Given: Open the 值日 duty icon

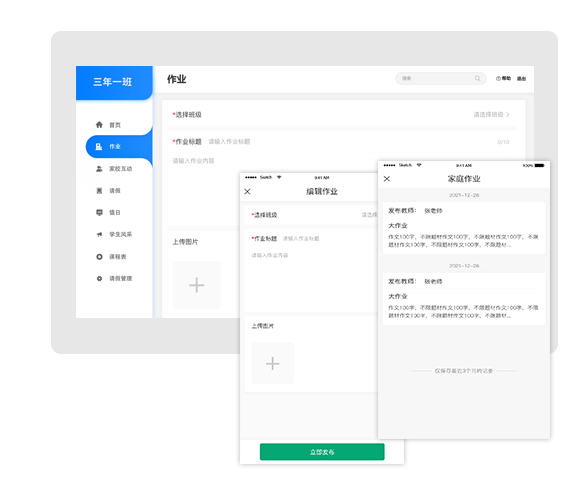Looking at the screenshot, I should pyautogui.click(x=99, y=212).
